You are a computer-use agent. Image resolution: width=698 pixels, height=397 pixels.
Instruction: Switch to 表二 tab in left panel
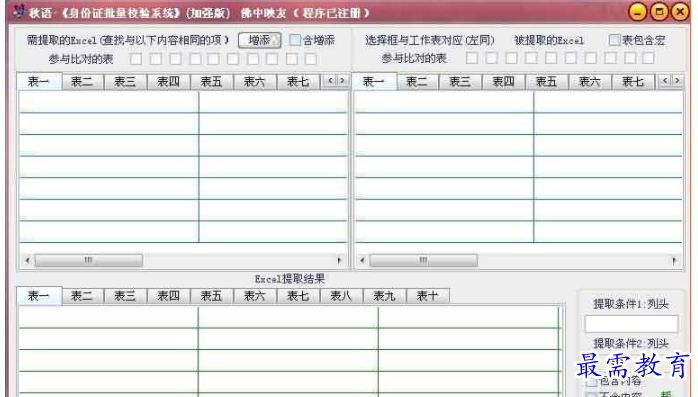pyautogui.click(x=82, y=82)
